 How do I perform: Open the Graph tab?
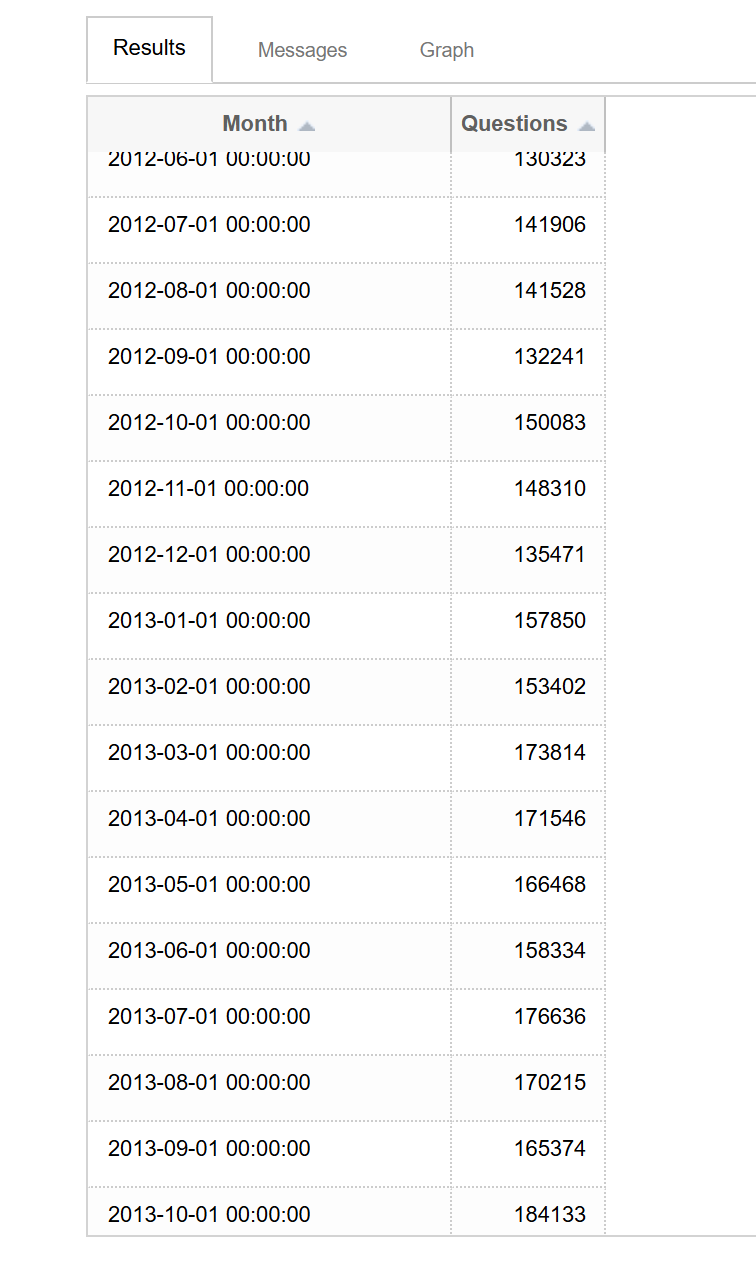[446, 50]
